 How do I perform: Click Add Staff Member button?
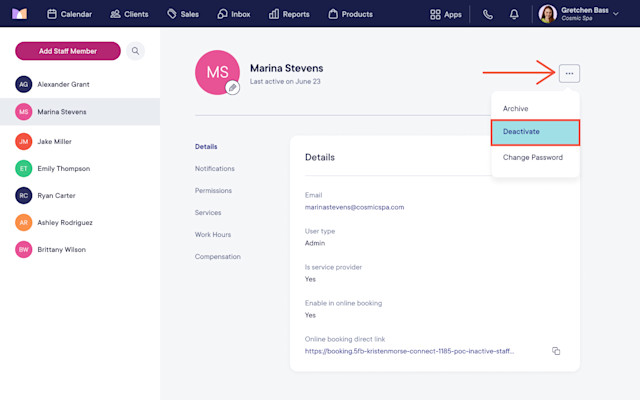click(x=68, y=51)
